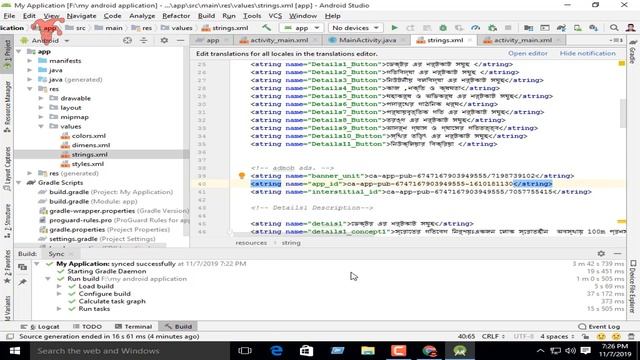This screenshot has width=640, height=360.
Task: Click the resources breadcrumb below editor
Action: (x=251, y=243)
